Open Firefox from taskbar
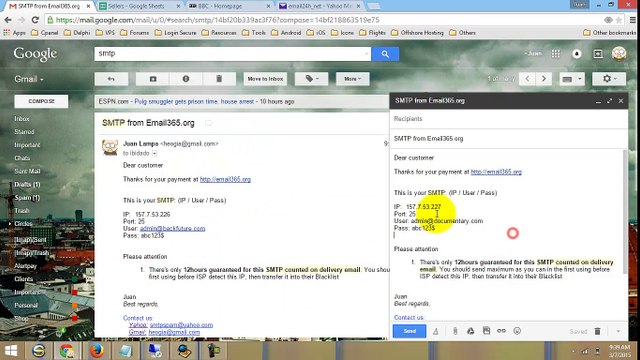Screen dimensions: 640x360 [96, 351]
